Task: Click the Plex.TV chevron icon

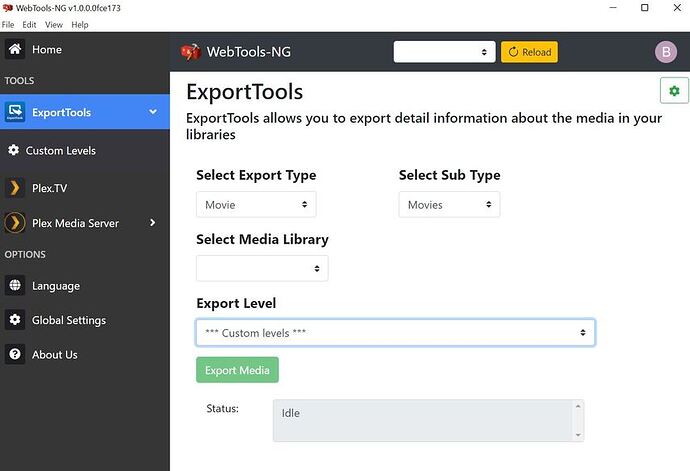Action: (15, 188)
